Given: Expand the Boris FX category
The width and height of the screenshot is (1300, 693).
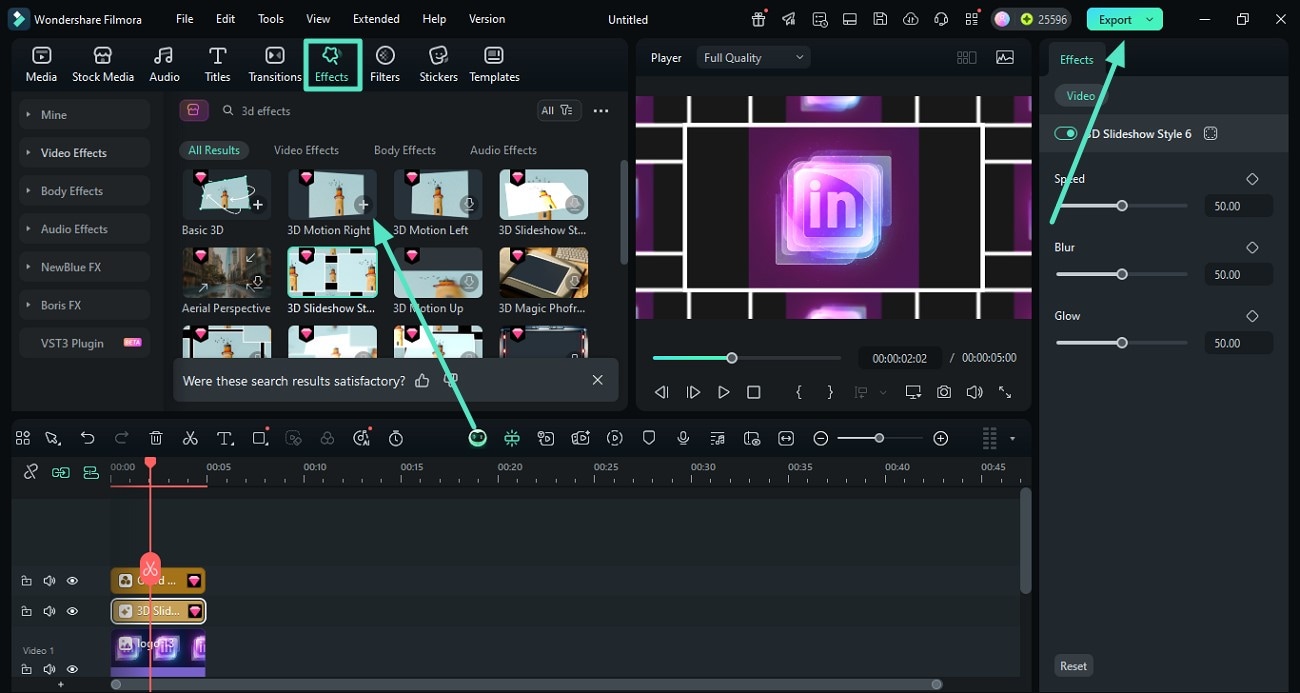Looking at the screenshot, I should coord(84,305).
